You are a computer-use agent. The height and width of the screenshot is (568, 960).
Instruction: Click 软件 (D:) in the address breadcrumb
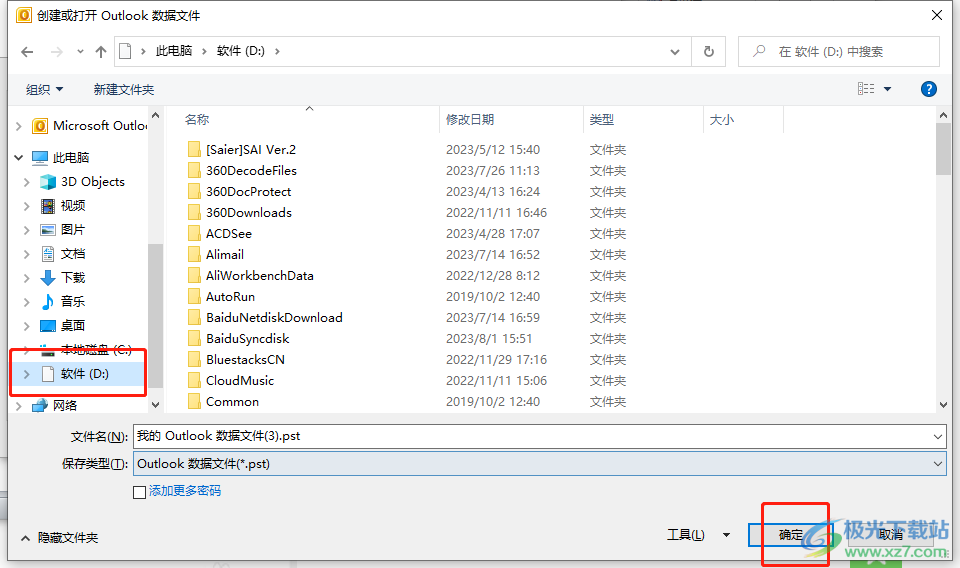pyautogui.click(x=241, y=51)
